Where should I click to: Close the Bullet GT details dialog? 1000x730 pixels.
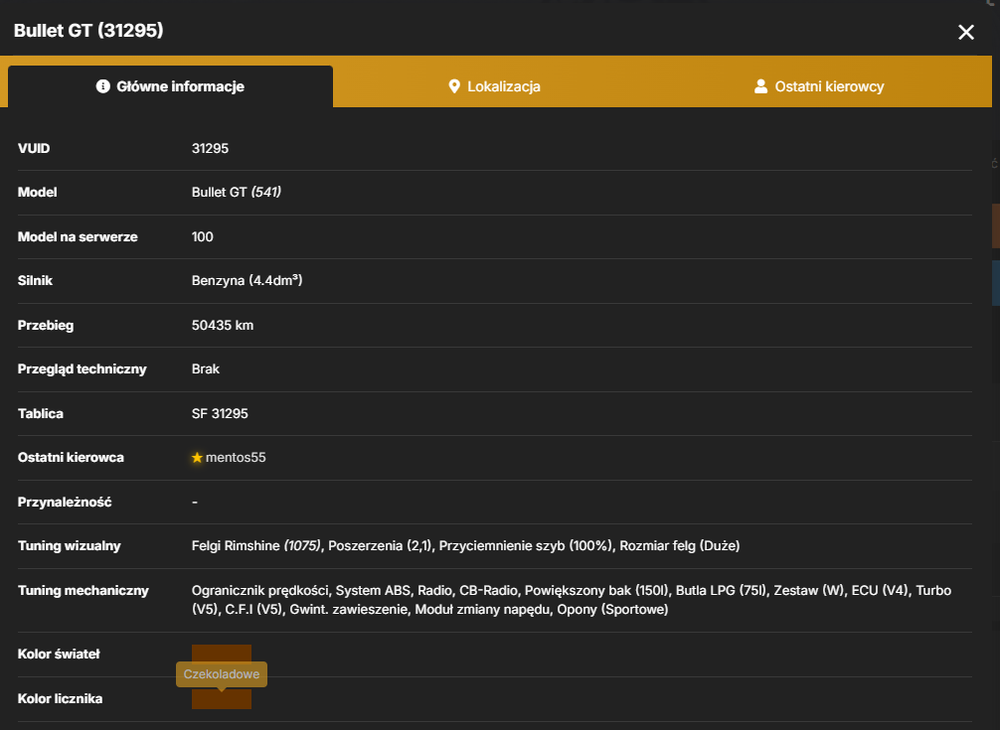[966, 32]
